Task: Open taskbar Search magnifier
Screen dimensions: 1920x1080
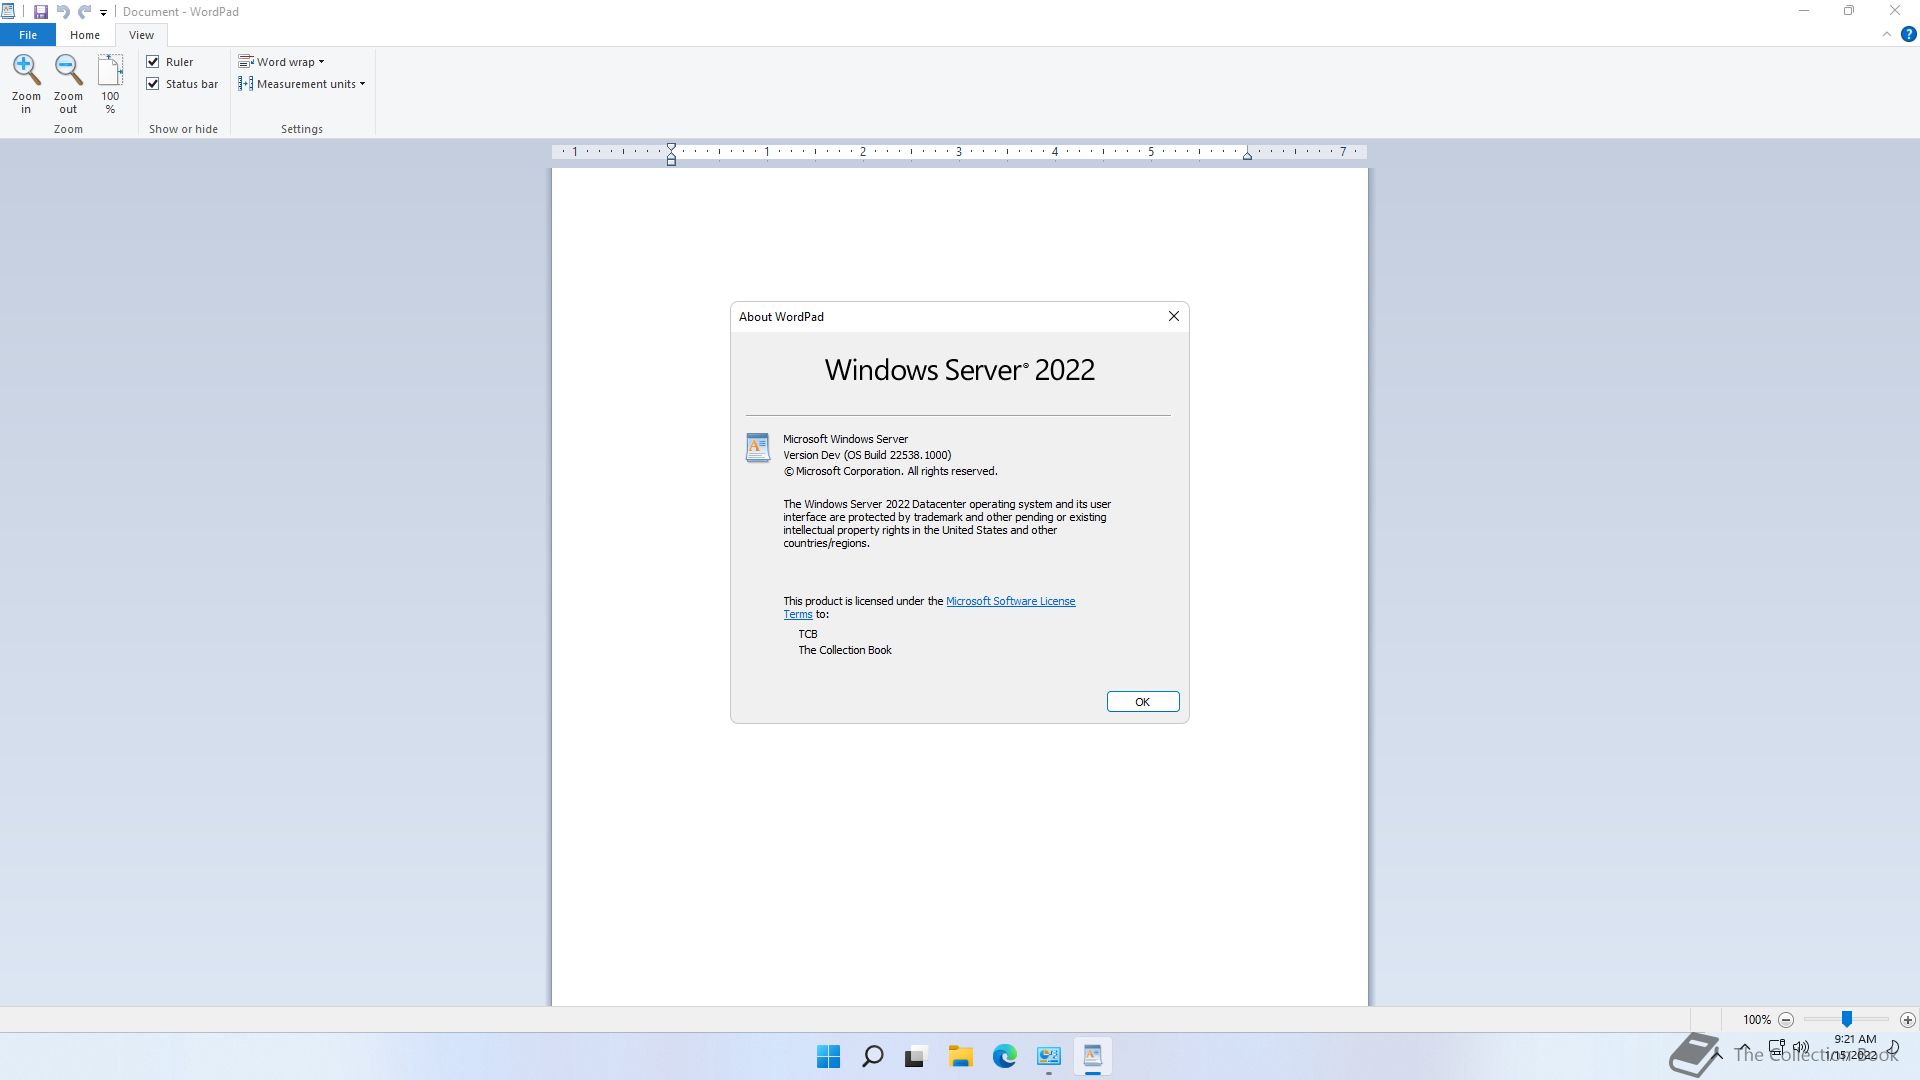Action: pyautogui.click(x=873, y=1056)
